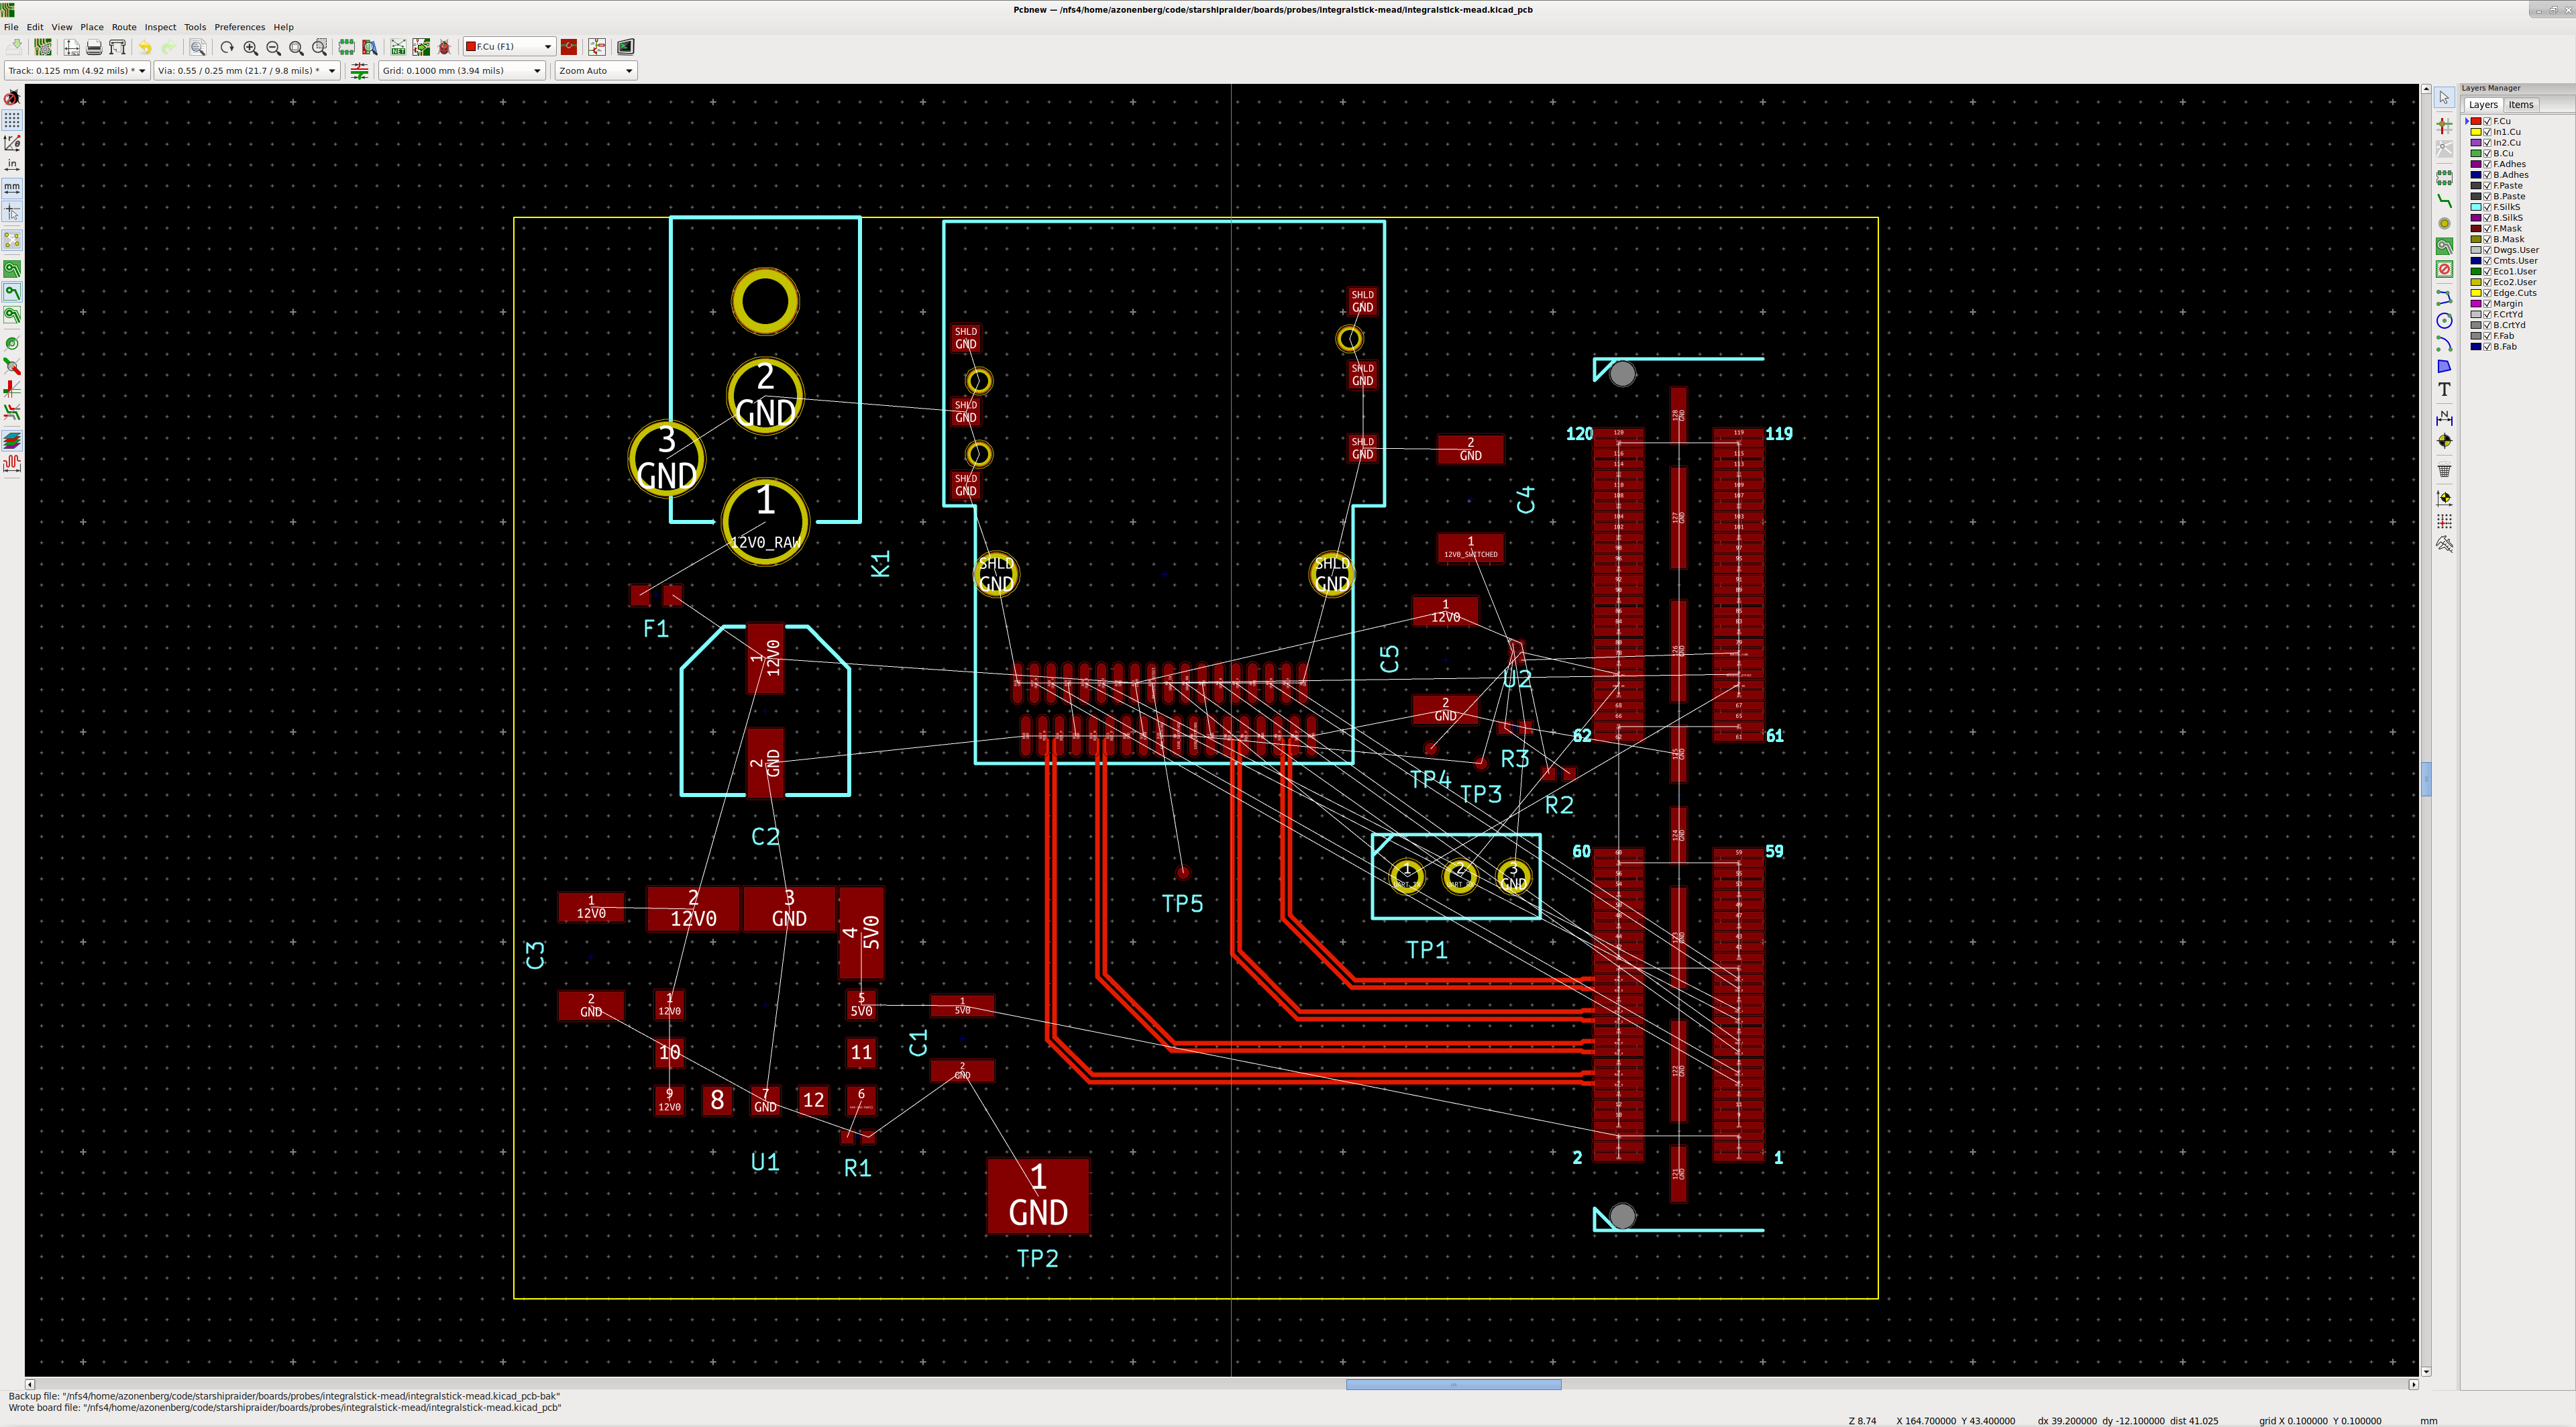Toggle grid display in left toolbar
The width and height of the screenshot is (2576, 1427).
[x=12, y=120]
